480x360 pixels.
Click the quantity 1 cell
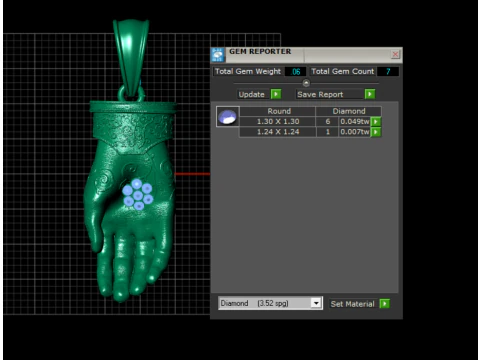(x=328, y=132)
